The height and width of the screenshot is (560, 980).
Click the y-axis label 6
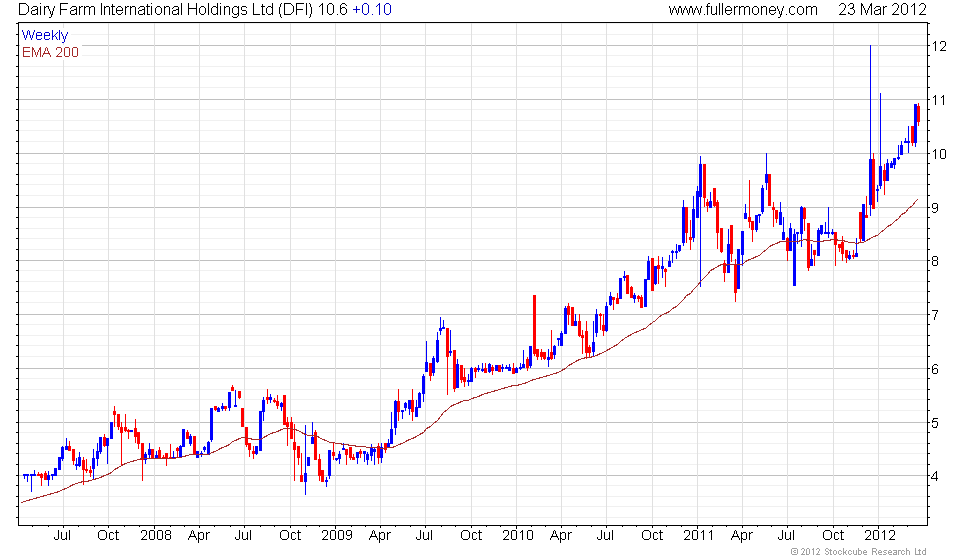(936, 369)
